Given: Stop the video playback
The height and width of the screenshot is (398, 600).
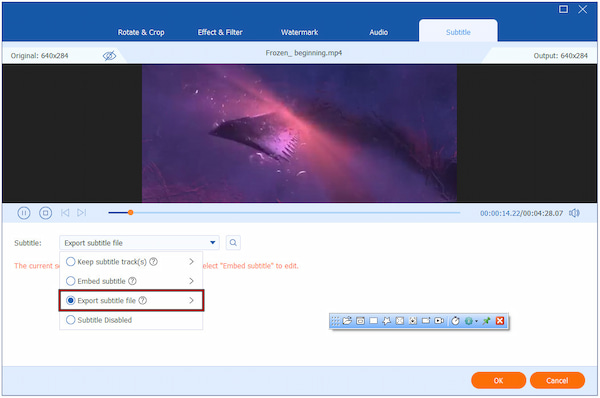Looking at the screenshot, I should 46,213.
